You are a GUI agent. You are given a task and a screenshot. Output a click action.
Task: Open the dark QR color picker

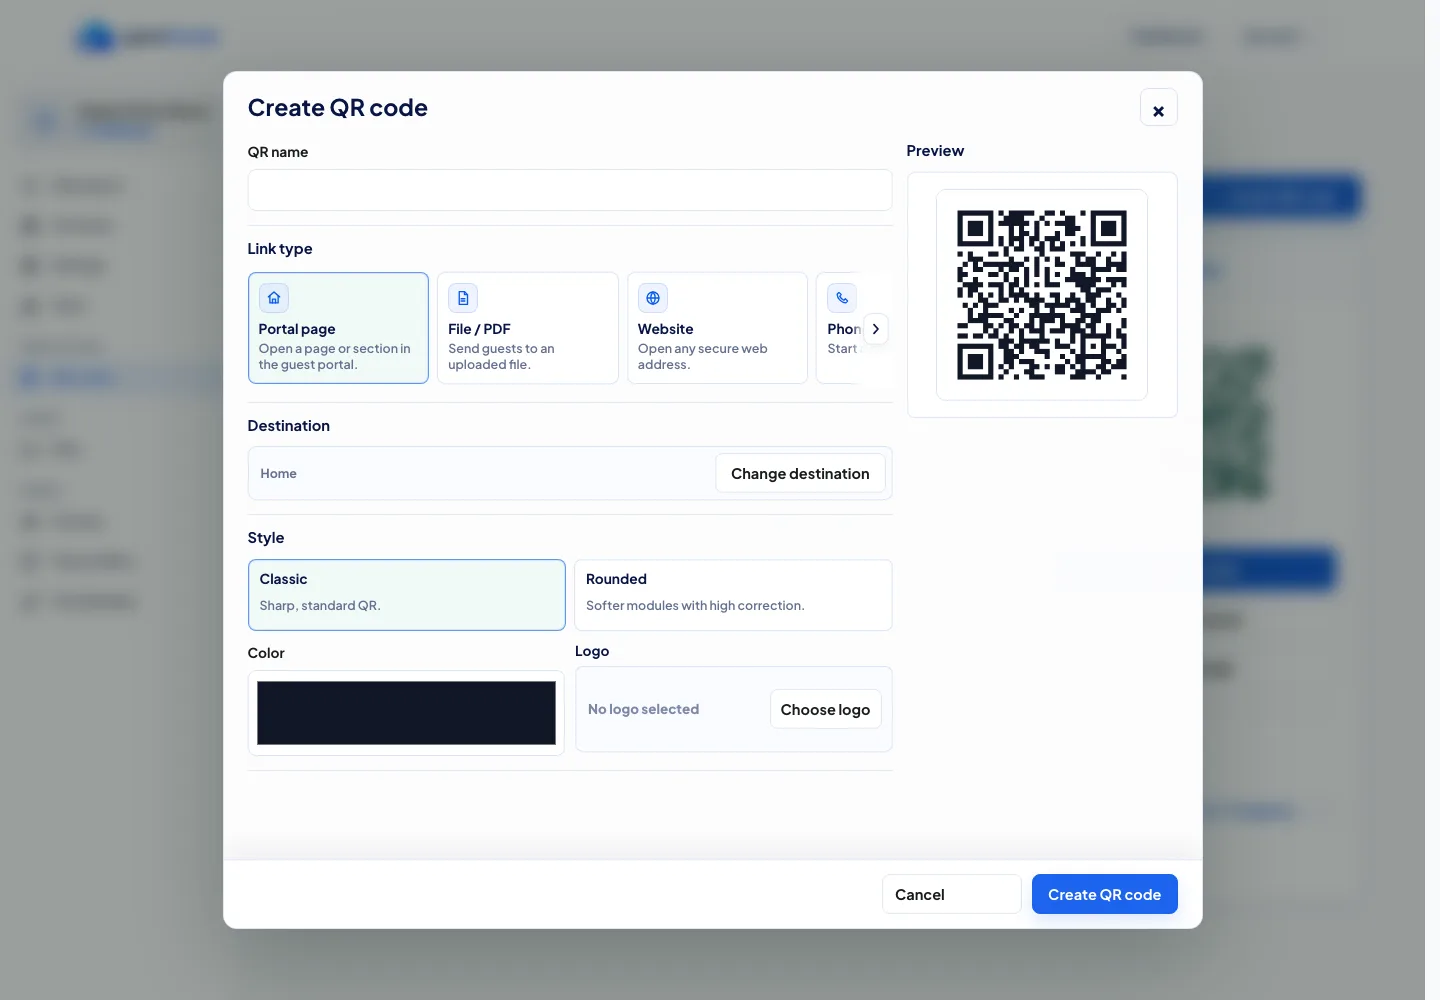(x=406, y=713)
